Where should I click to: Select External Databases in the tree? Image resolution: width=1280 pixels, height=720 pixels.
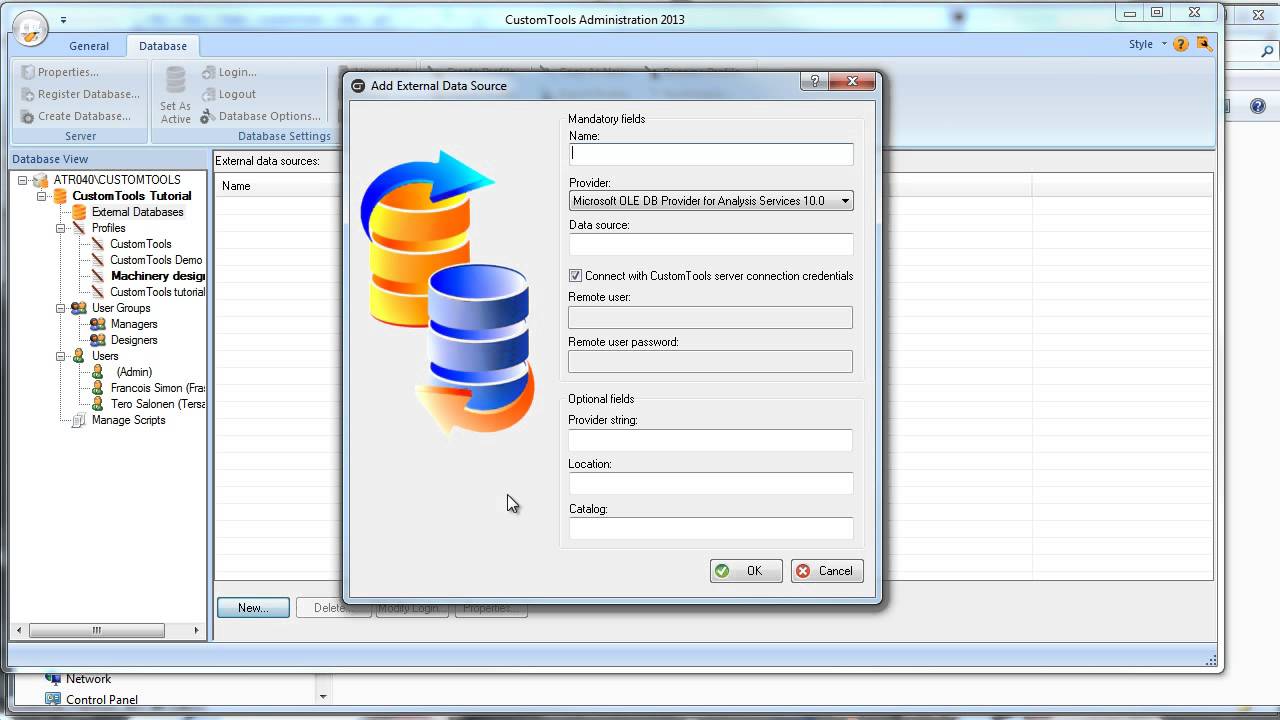[137, 212]
